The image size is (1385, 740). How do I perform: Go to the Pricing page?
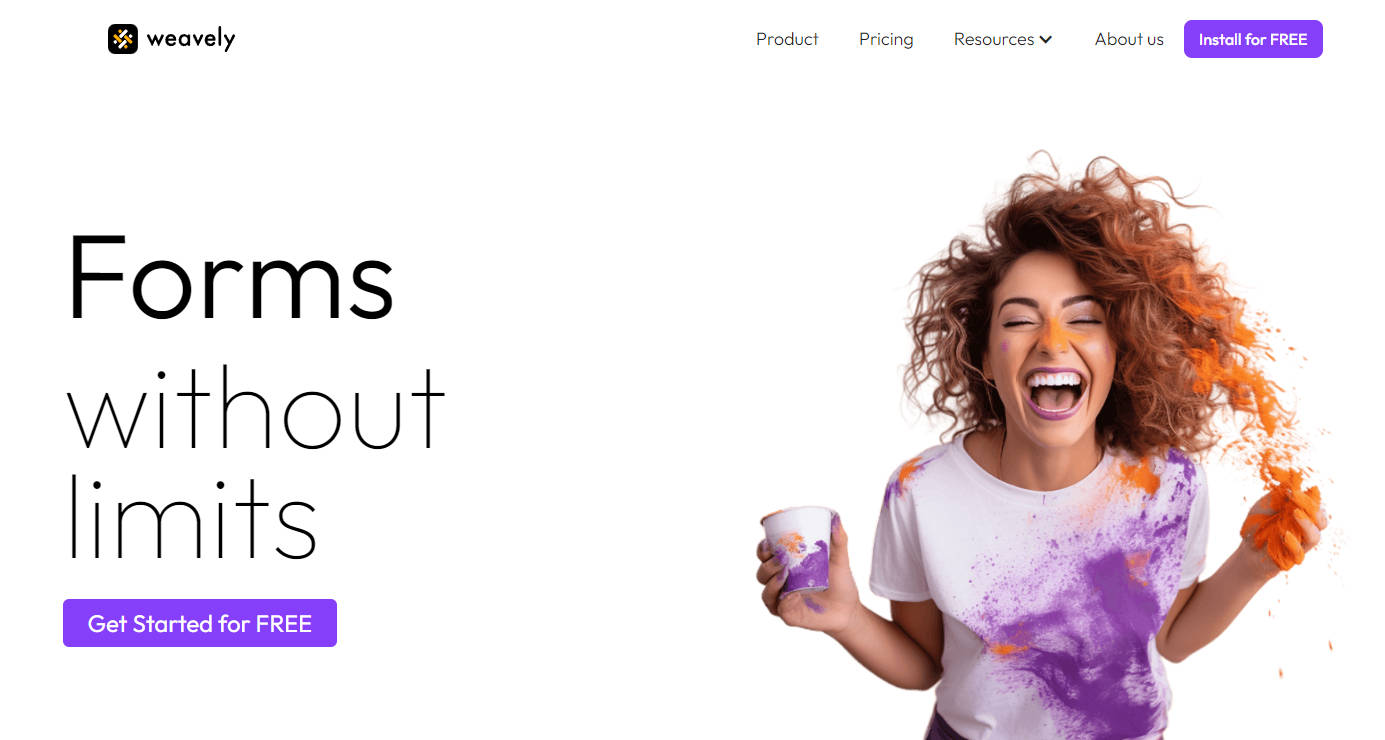tap(886, 39)
